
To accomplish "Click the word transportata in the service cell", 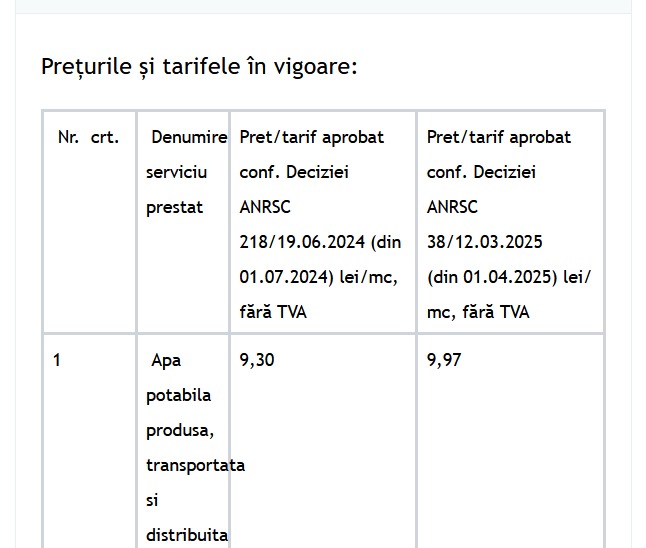I will pyautogui.click(x=195, y=466).
